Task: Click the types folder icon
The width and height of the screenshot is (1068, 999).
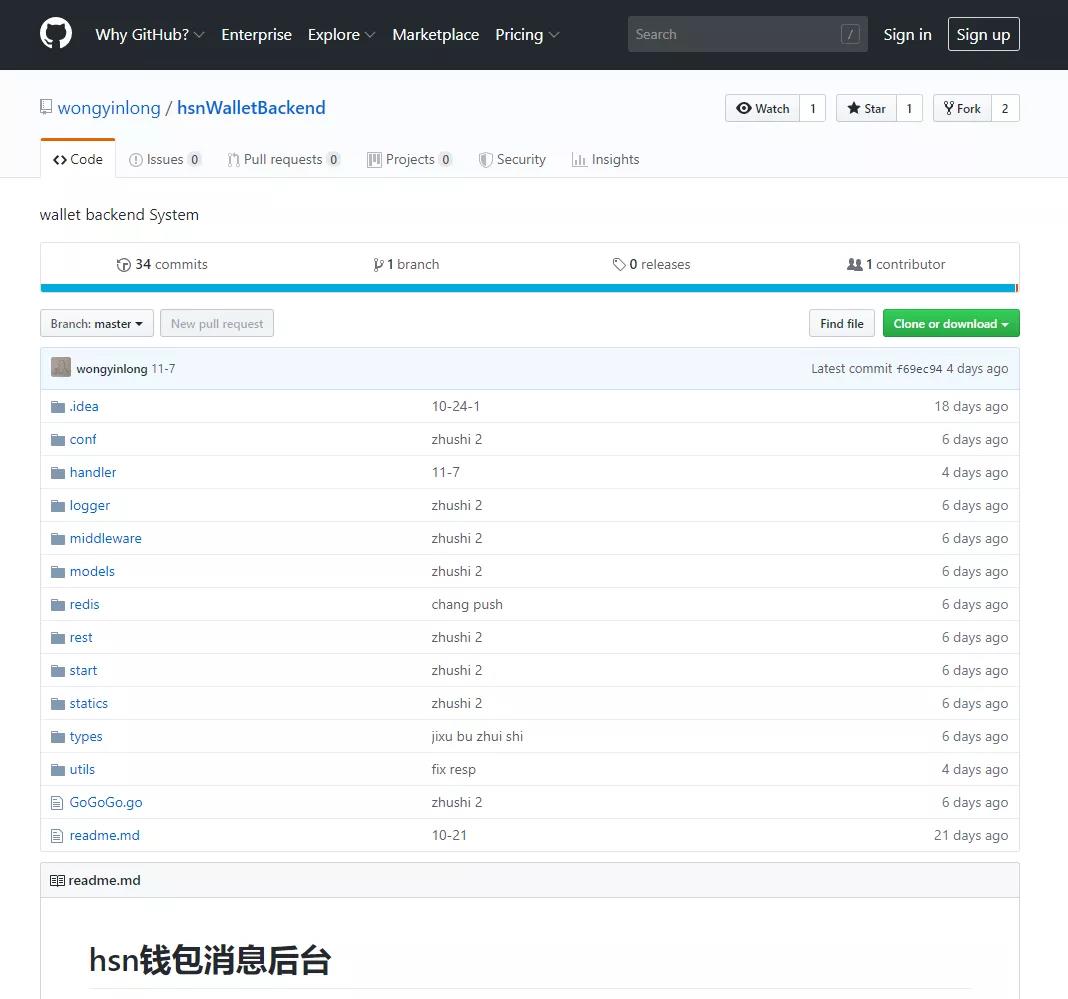Action: [x=58, y=738]
